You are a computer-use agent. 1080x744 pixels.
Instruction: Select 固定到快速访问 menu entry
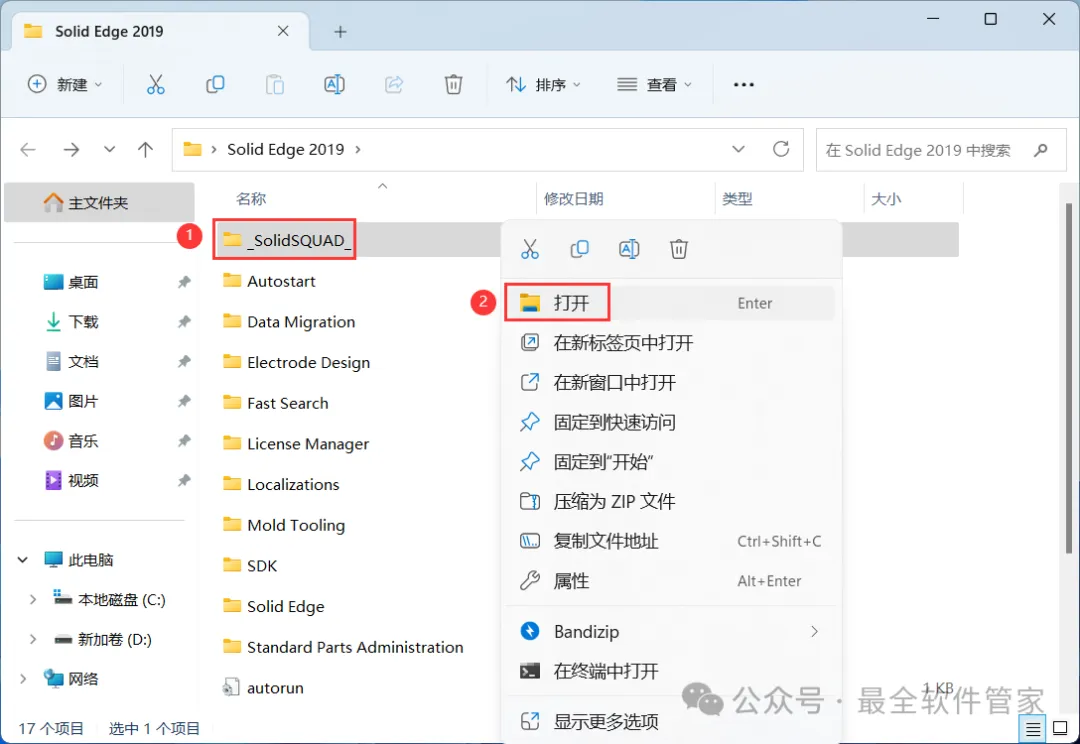pyautogui.click(x=670, y=422)
